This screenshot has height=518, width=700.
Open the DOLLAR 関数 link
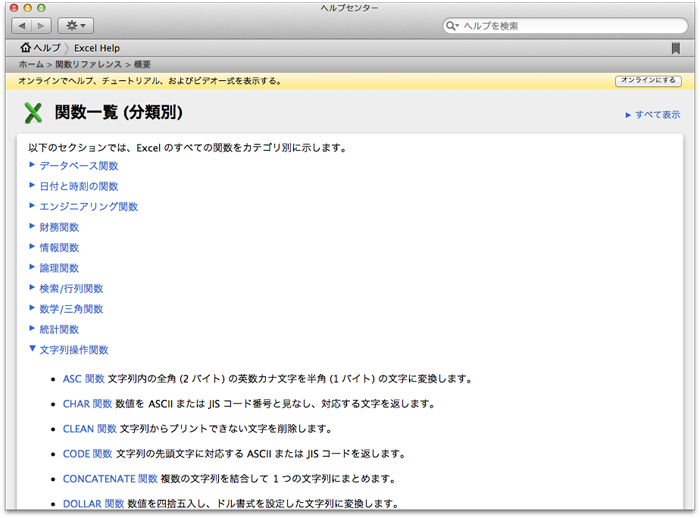click(x=93, y=504)
